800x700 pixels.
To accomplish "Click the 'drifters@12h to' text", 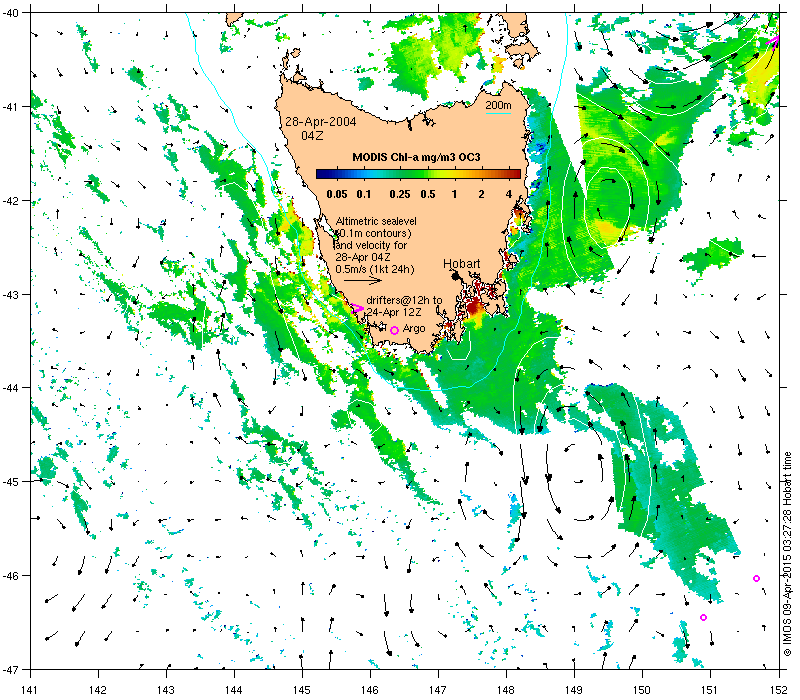I will click(x=404, y=300).
